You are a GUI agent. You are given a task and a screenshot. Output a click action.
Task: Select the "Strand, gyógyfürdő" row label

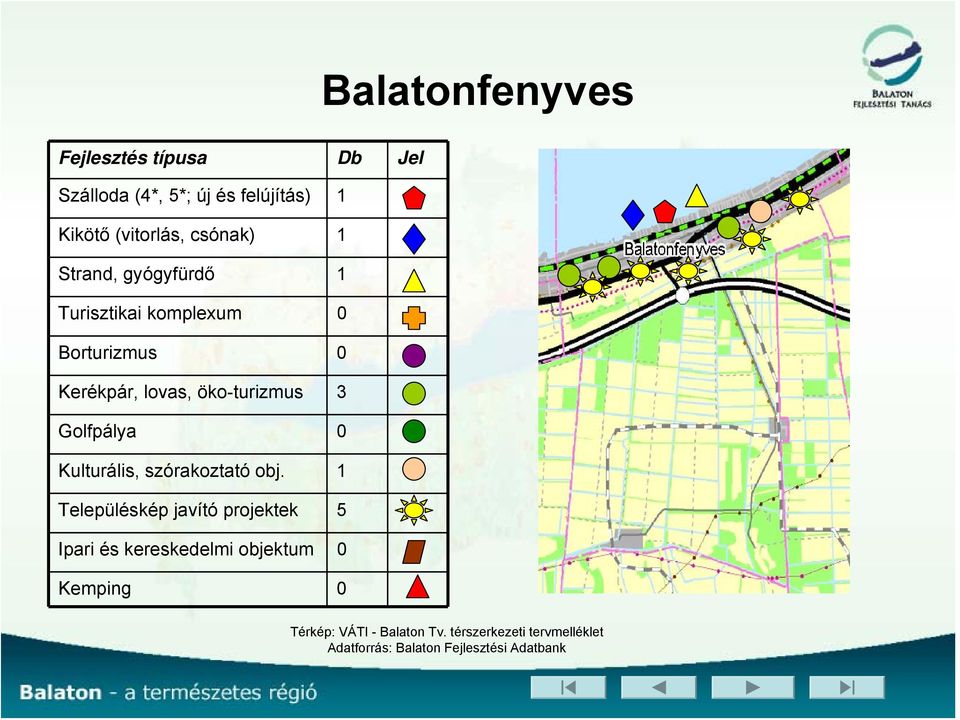click(x=136, y=274)
